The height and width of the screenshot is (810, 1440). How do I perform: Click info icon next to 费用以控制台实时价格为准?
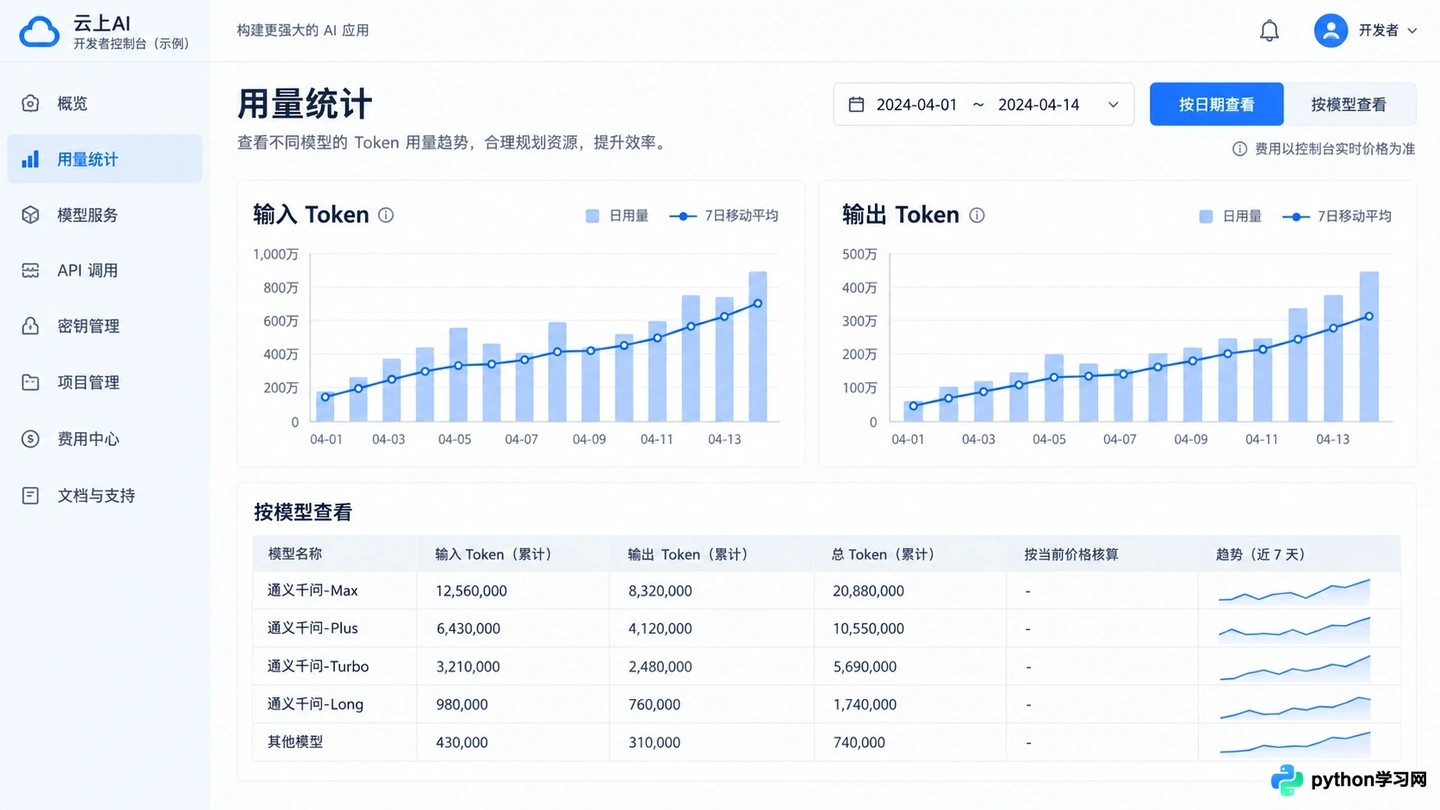[x=1239, y=149]
